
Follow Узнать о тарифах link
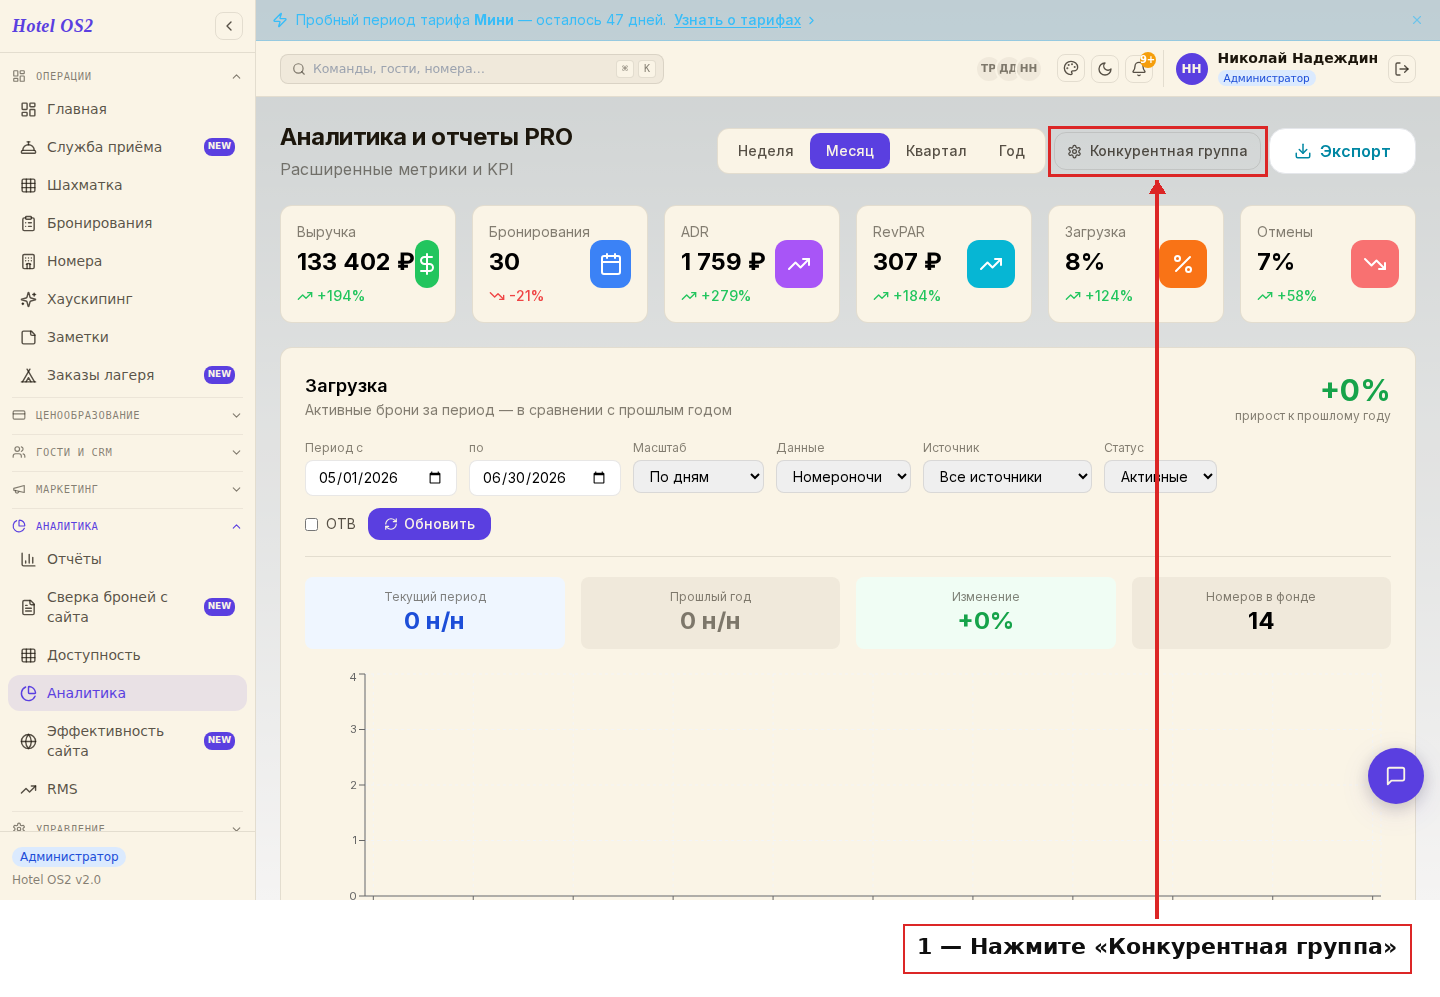coord(737,20)
